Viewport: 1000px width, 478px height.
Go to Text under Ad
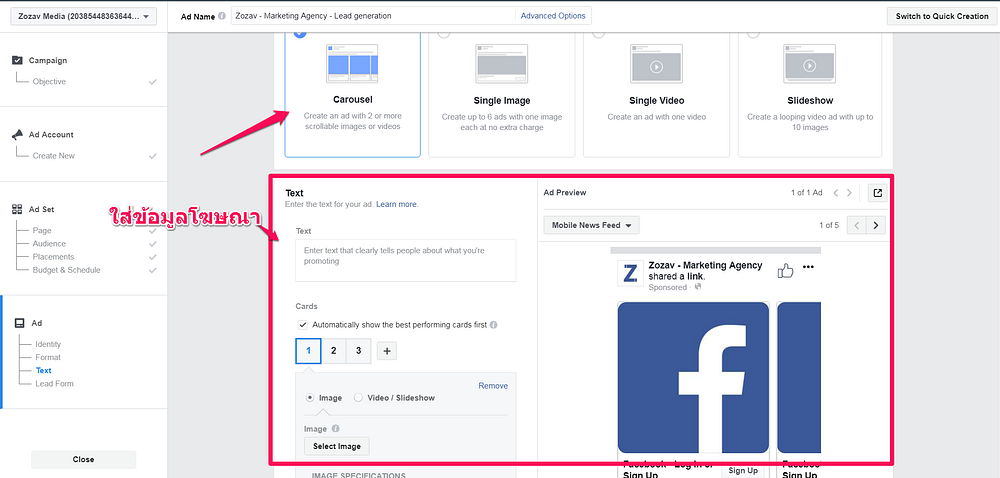[43, 370]
